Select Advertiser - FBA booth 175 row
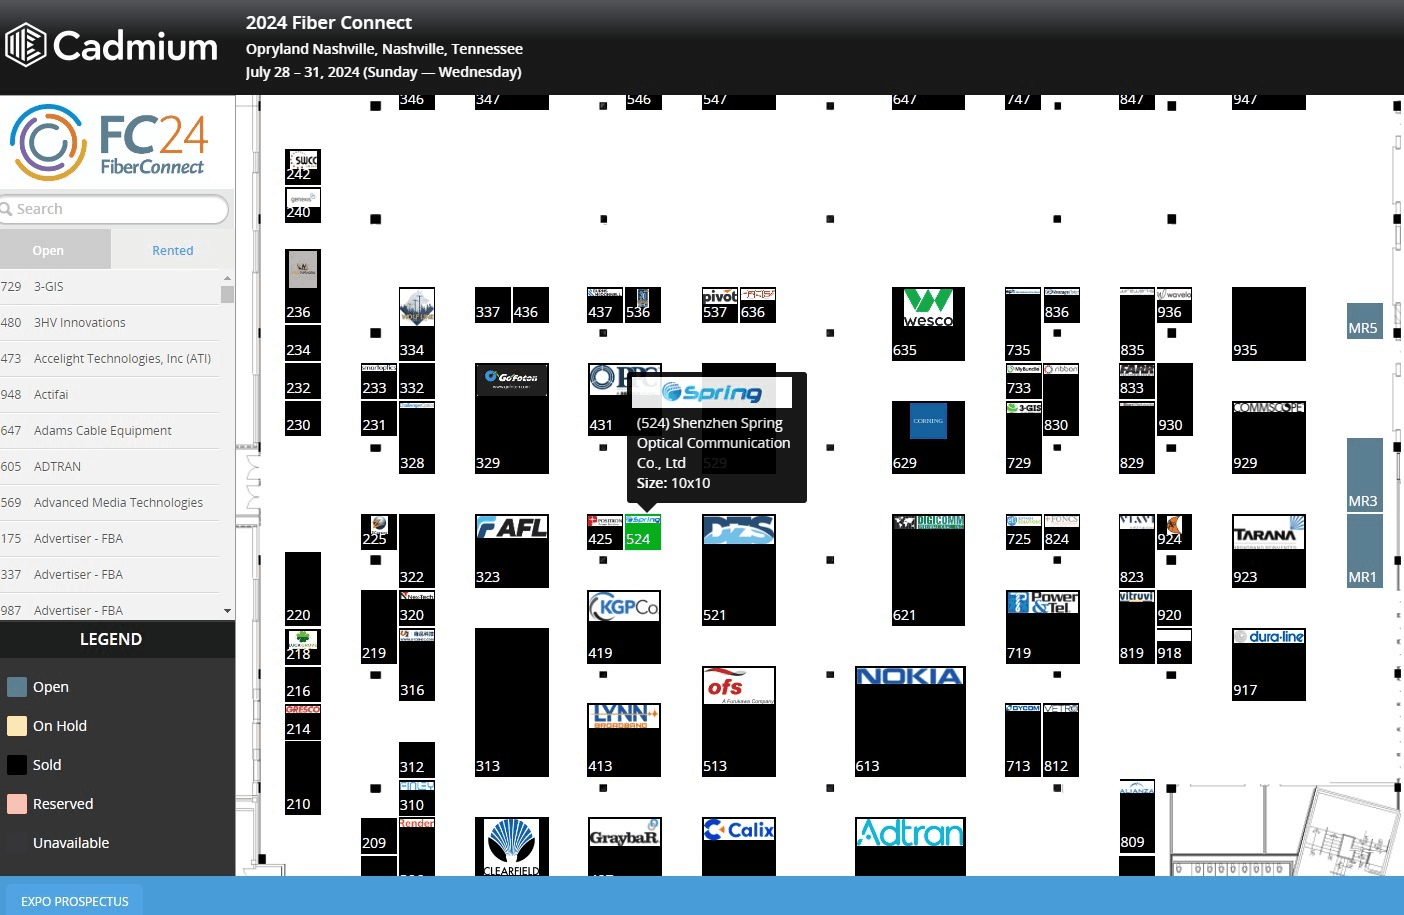This screenshot has height=915, width=1404. click(110, 539)
